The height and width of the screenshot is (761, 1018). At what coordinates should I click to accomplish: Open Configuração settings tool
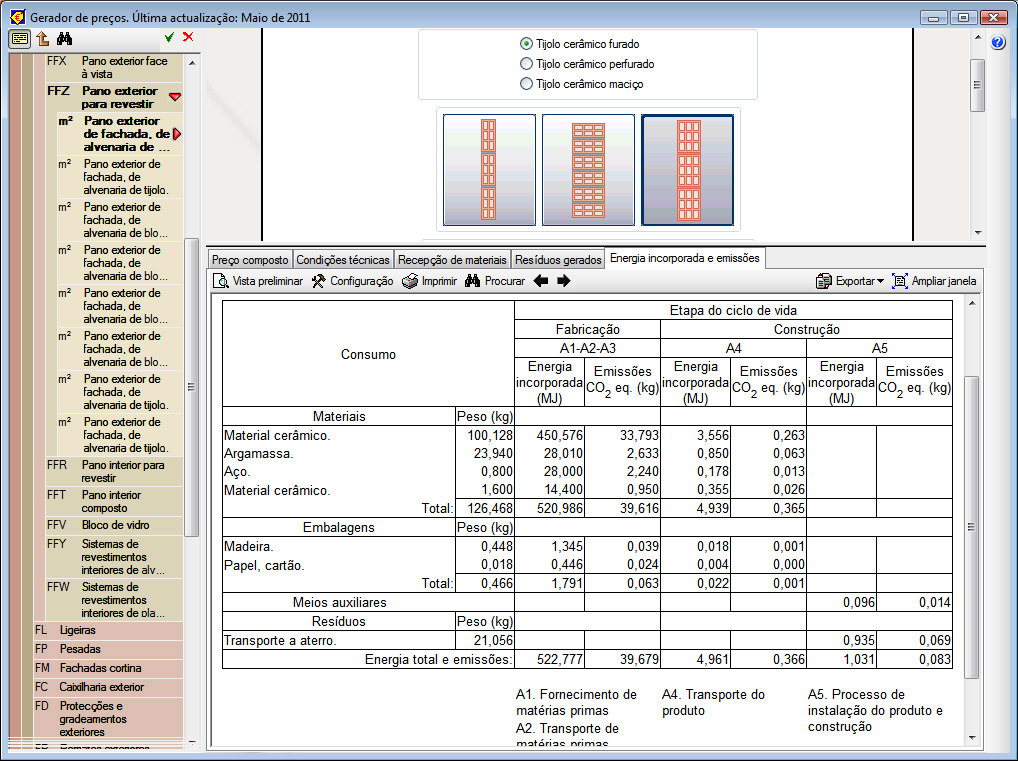[x=353, y=281]
